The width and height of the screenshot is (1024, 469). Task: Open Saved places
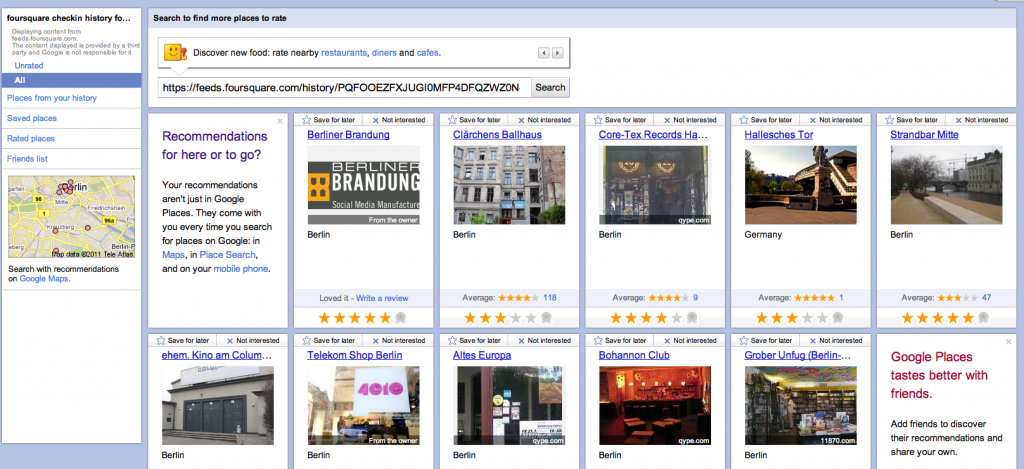[31, 118]
